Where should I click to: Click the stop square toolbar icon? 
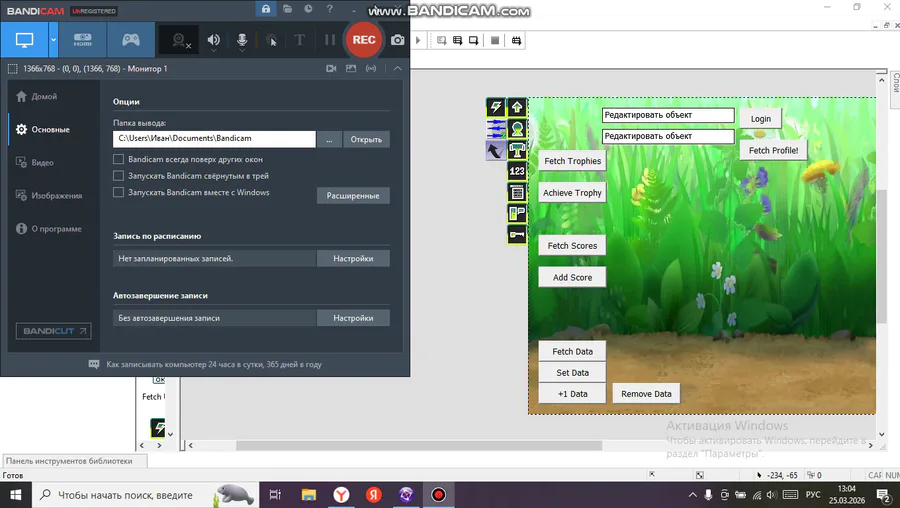(x=495, y=40)
